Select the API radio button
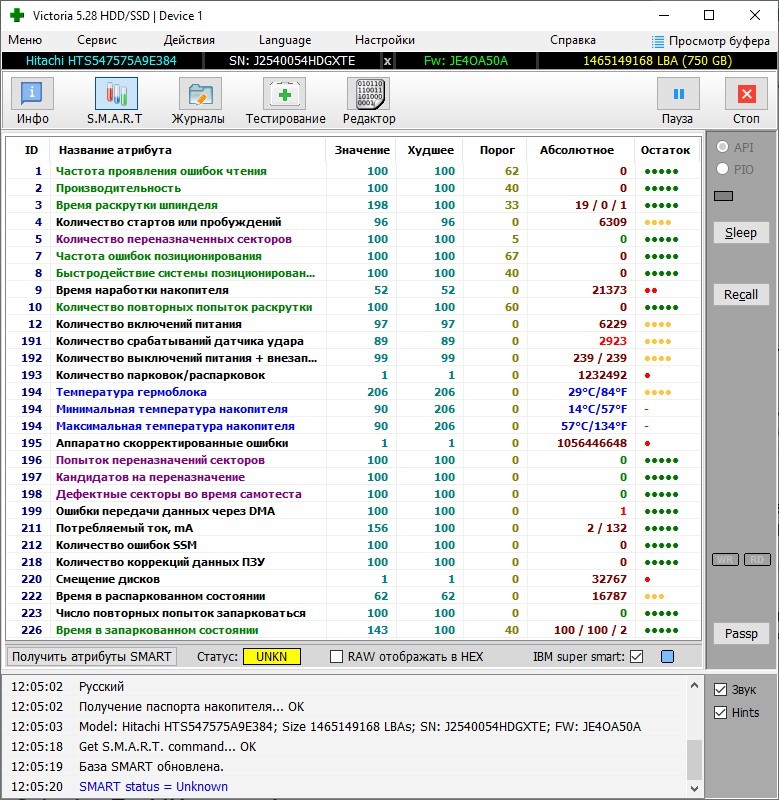Viewport: 779px width, 800px height. (722, 147)
